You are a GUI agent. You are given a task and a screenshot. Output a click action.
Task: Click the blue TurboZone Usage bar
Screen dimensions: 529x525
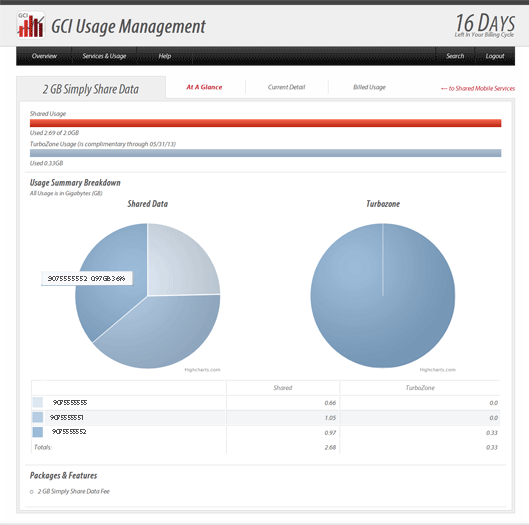click(x=266, y=153)
